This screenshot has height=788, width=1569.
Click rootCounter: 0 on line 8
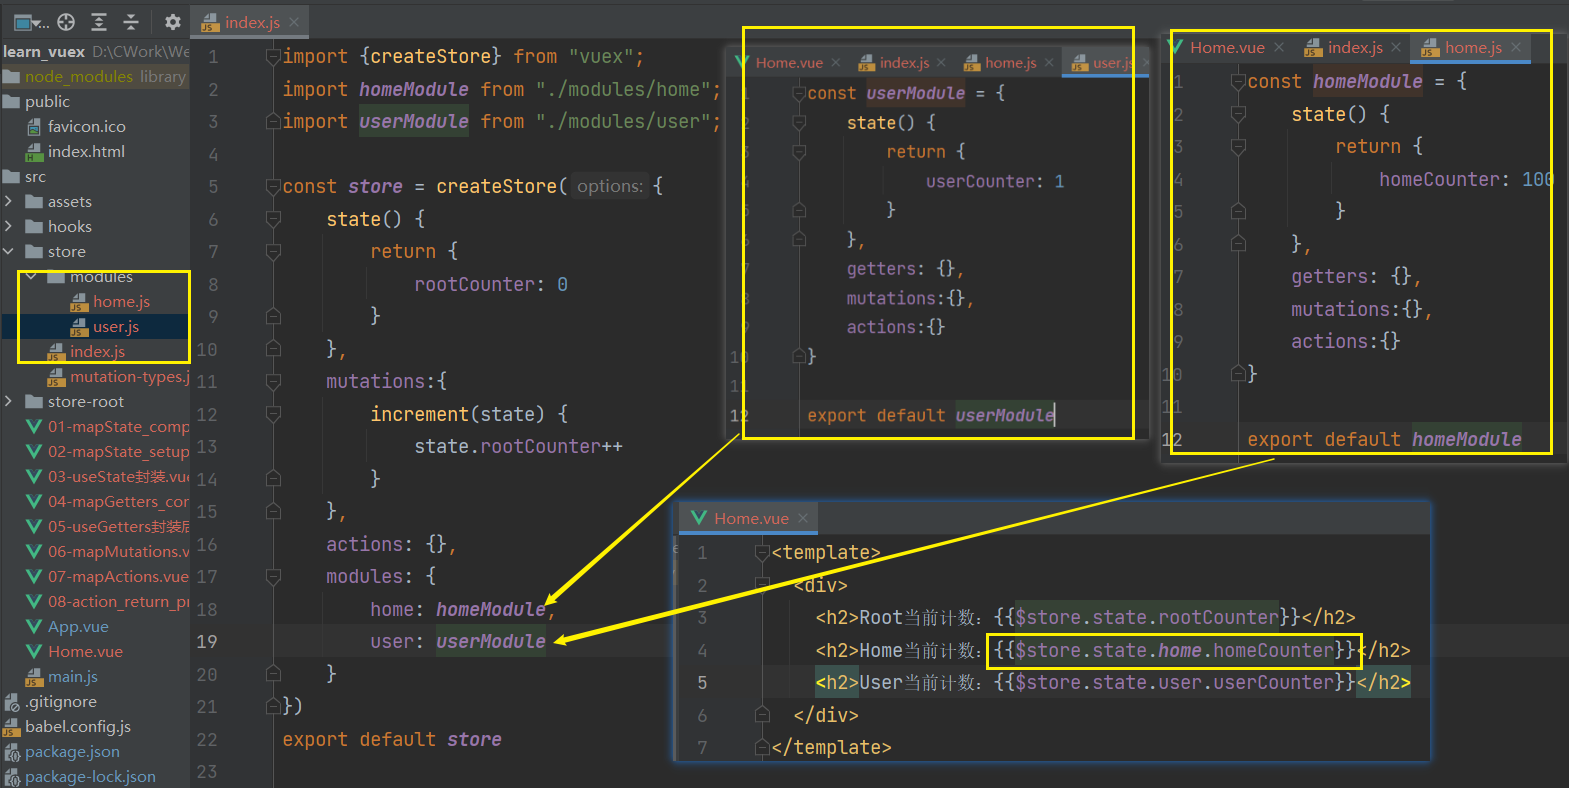coord(491,285)
